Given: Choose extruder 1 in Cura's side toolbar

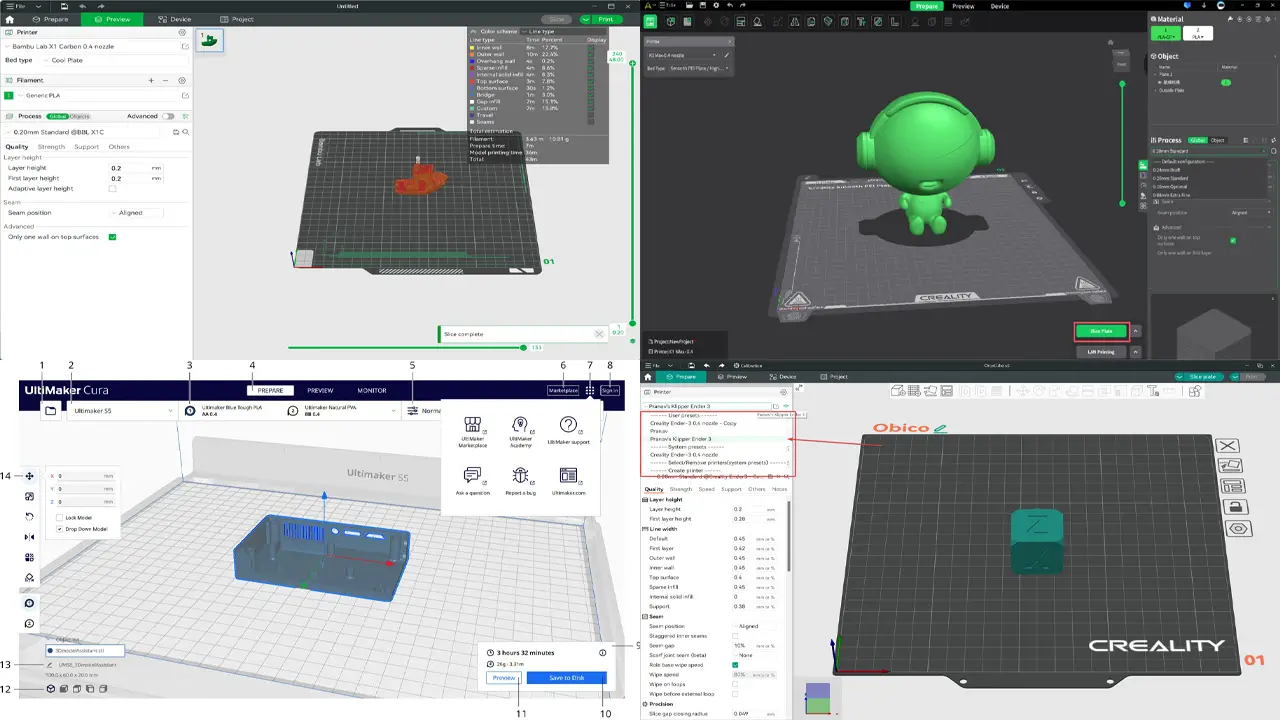Looking at the screenshot, I should tap(29, 603).
